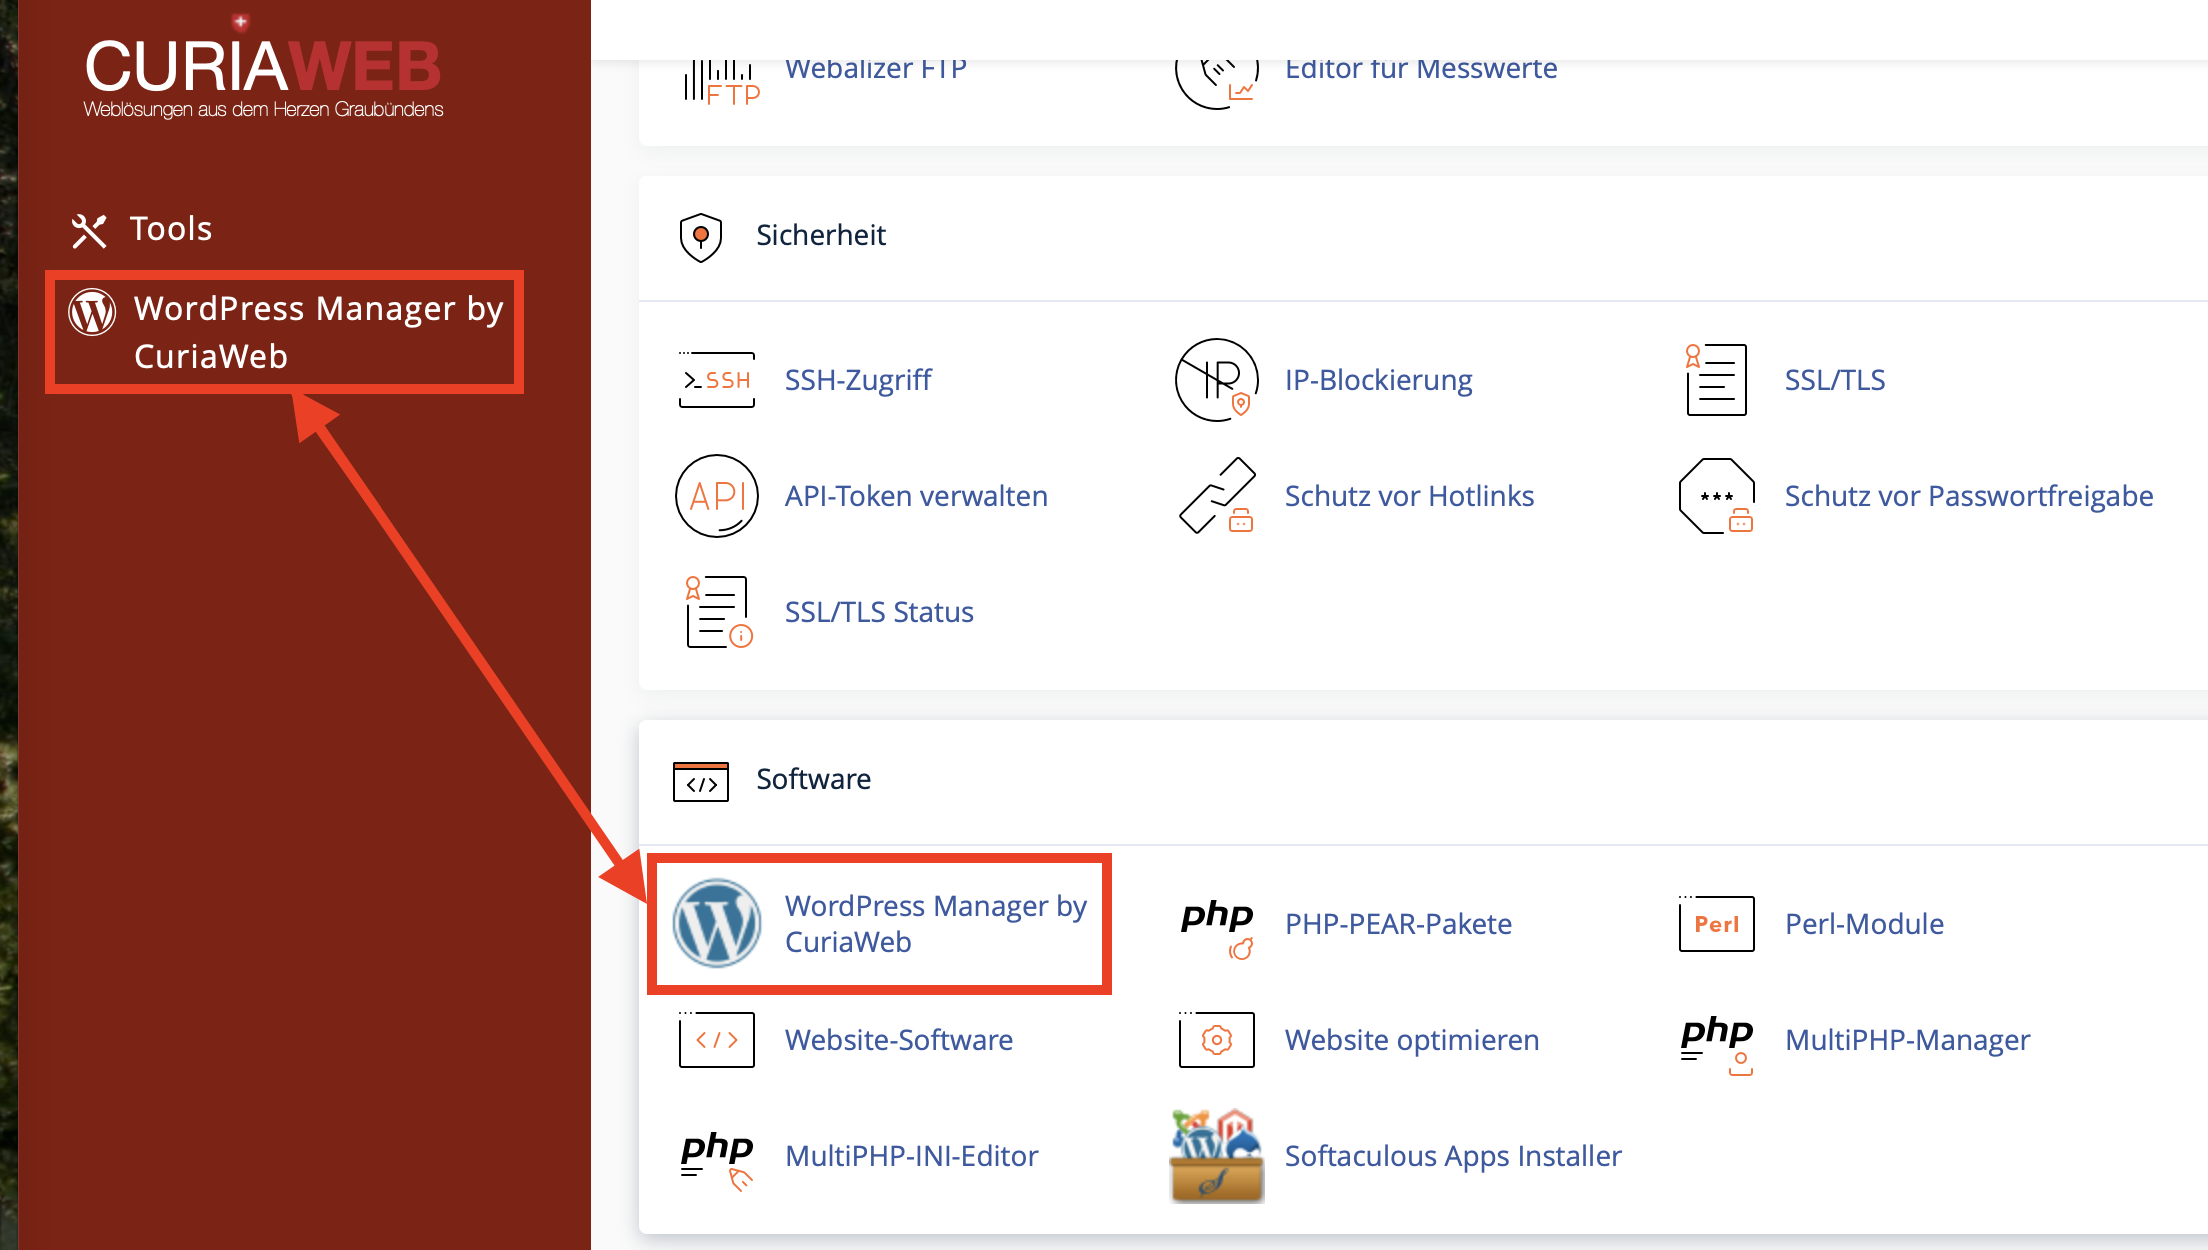Click the SSL/TLS Status icon

(x=718, y=612)
